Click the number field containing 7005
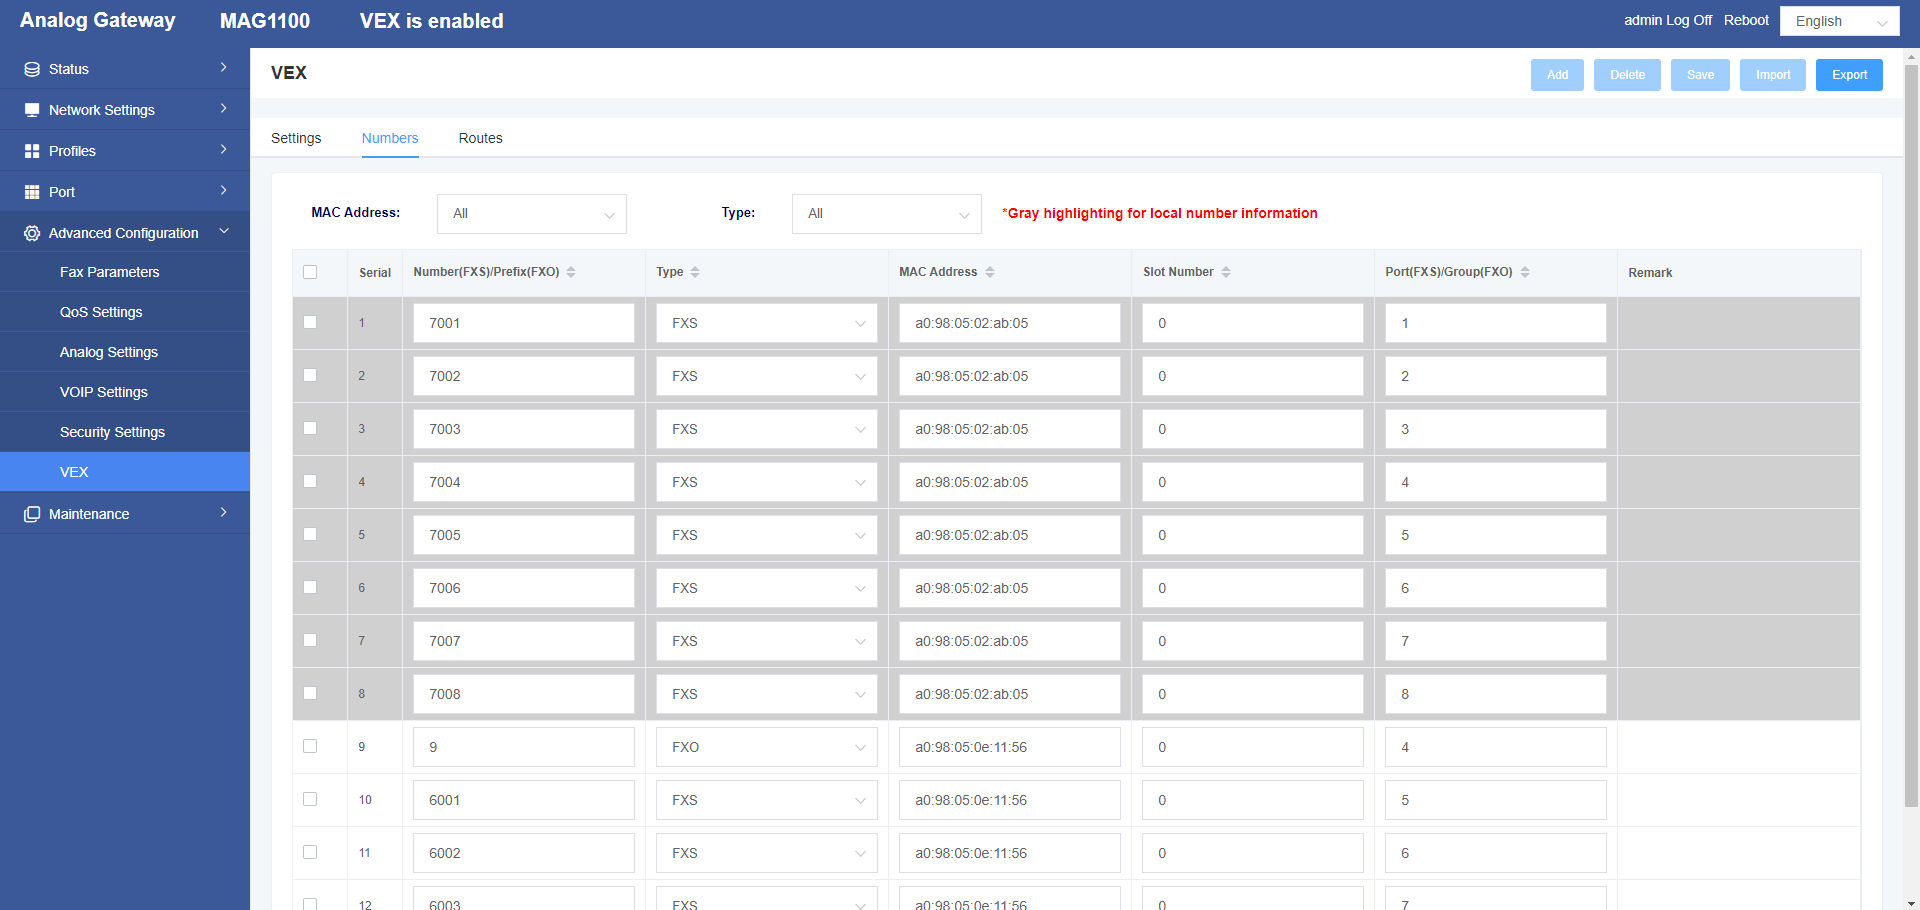 (524, 535)
